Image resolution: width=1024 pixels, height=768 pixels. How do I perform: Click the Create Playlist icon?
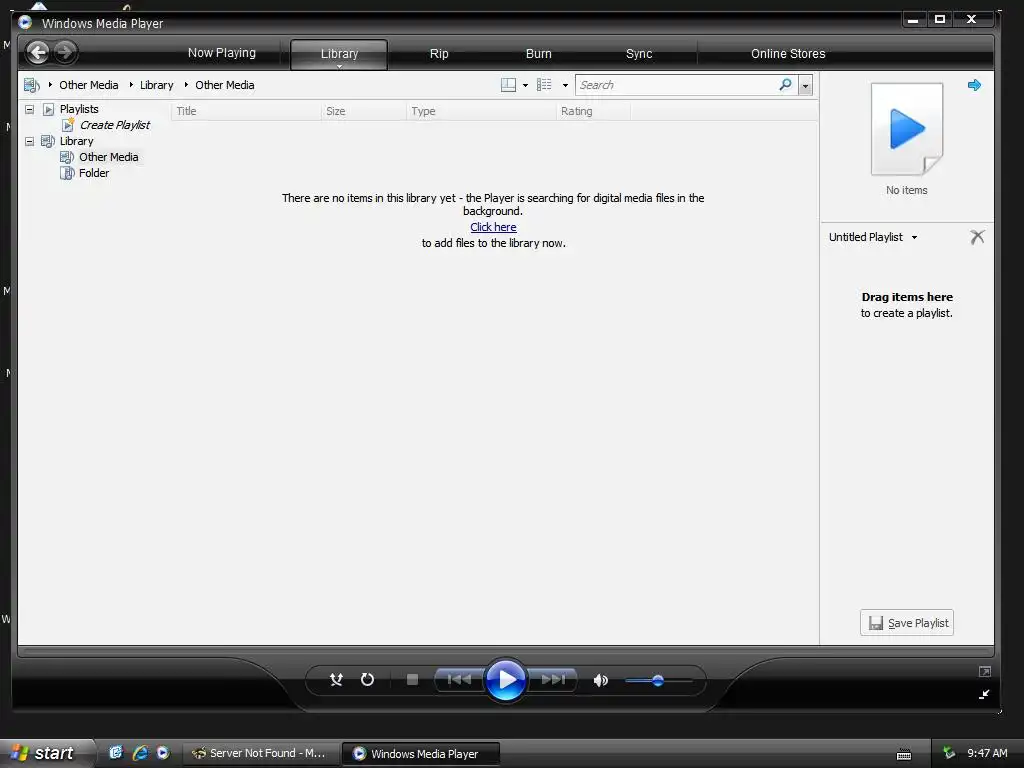coord(68,125)
